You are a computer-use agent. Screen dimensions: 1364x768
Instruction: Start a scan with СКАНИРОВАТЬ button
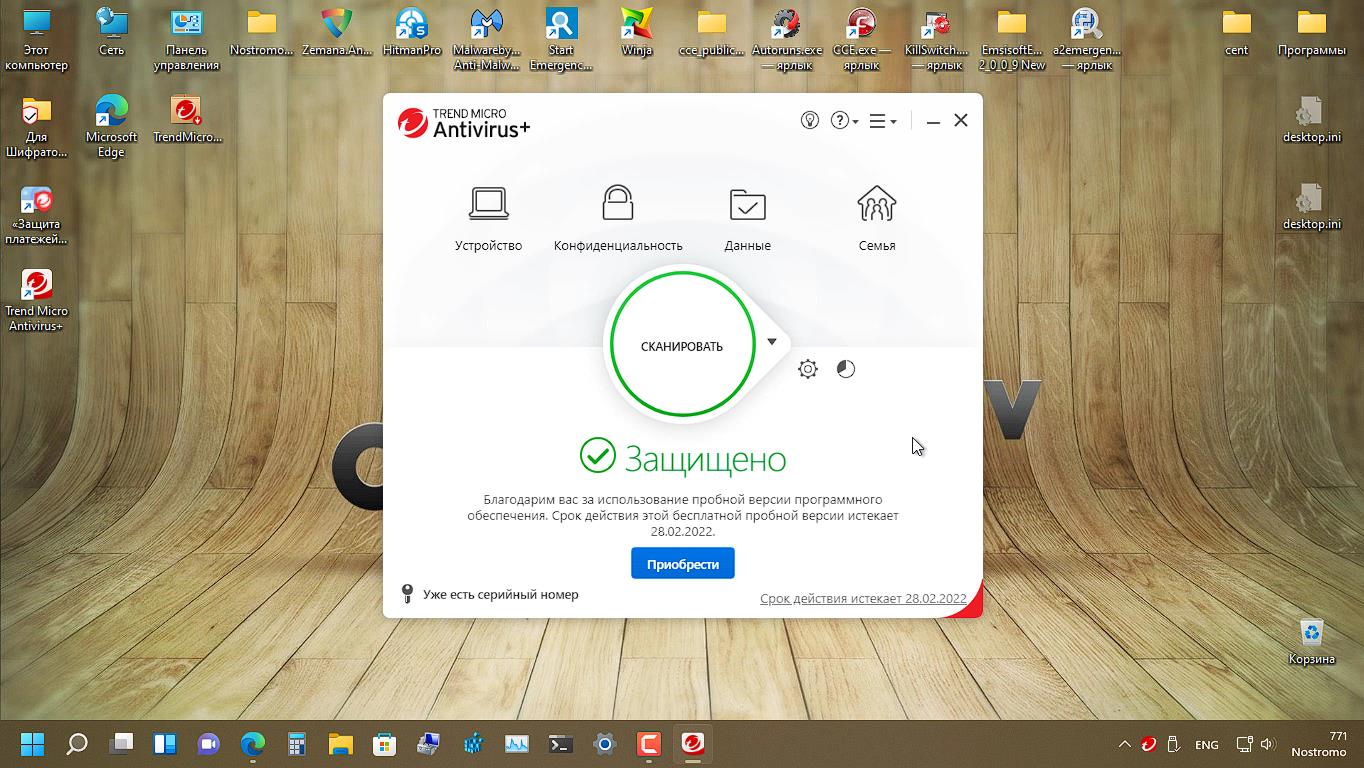(682, 346)
